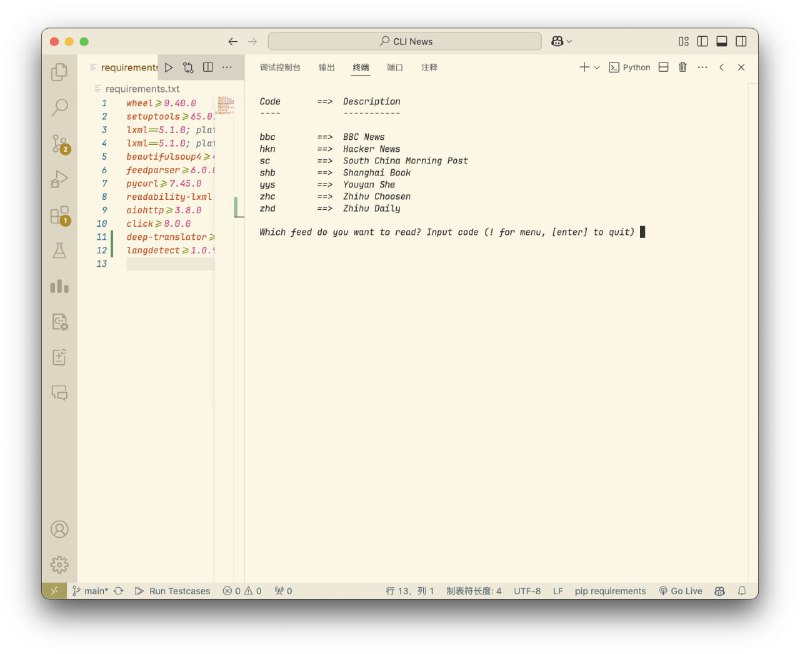Open the Run and Debug view

[60, 180]
